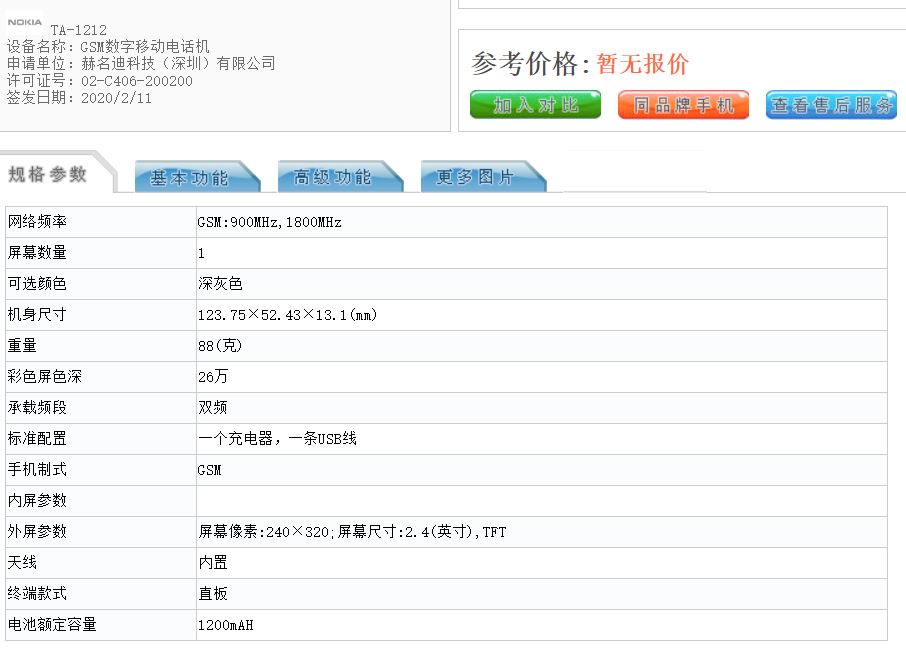Open 同品牌手机 orange button

683,105
